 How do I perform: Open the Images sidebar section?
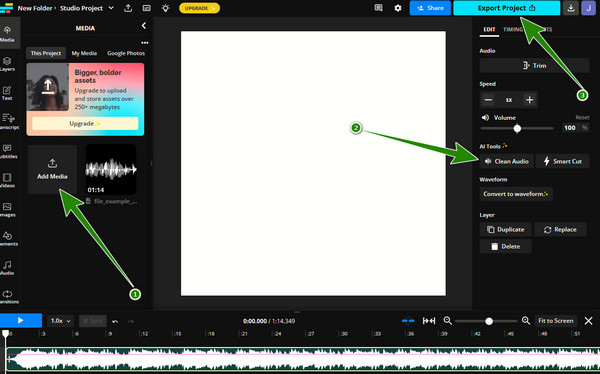click(8, 210)
